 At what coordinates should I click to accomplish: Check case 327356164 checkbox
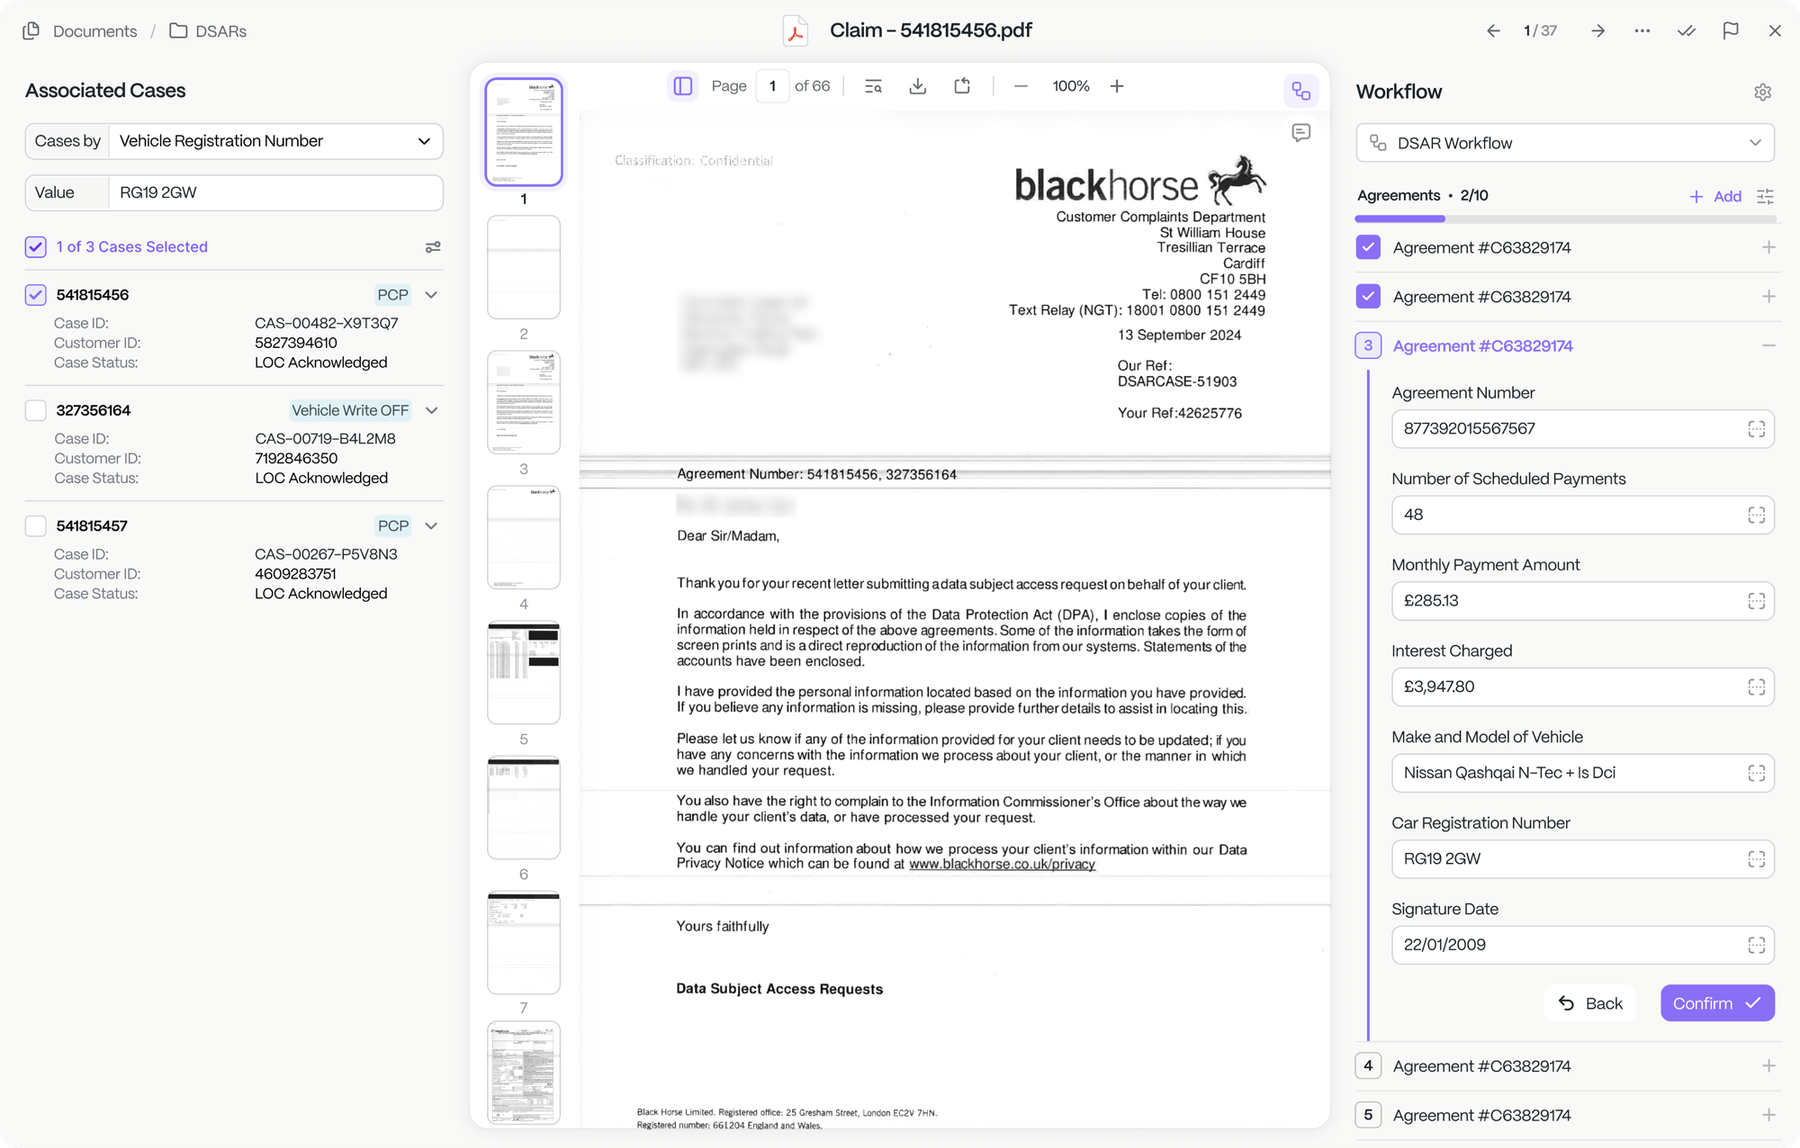(x=36, y=411)
